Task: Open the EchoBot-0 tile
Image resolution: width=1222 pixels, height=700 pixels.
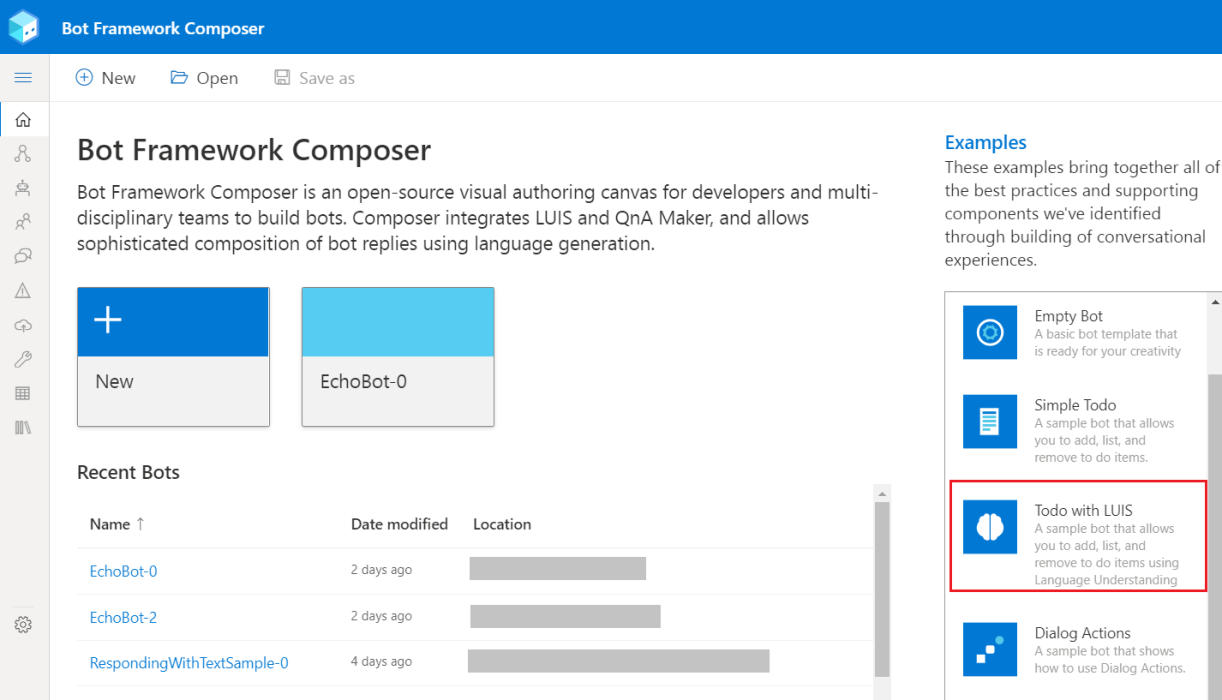Action: pyautogui.click(x=398, y=356)
